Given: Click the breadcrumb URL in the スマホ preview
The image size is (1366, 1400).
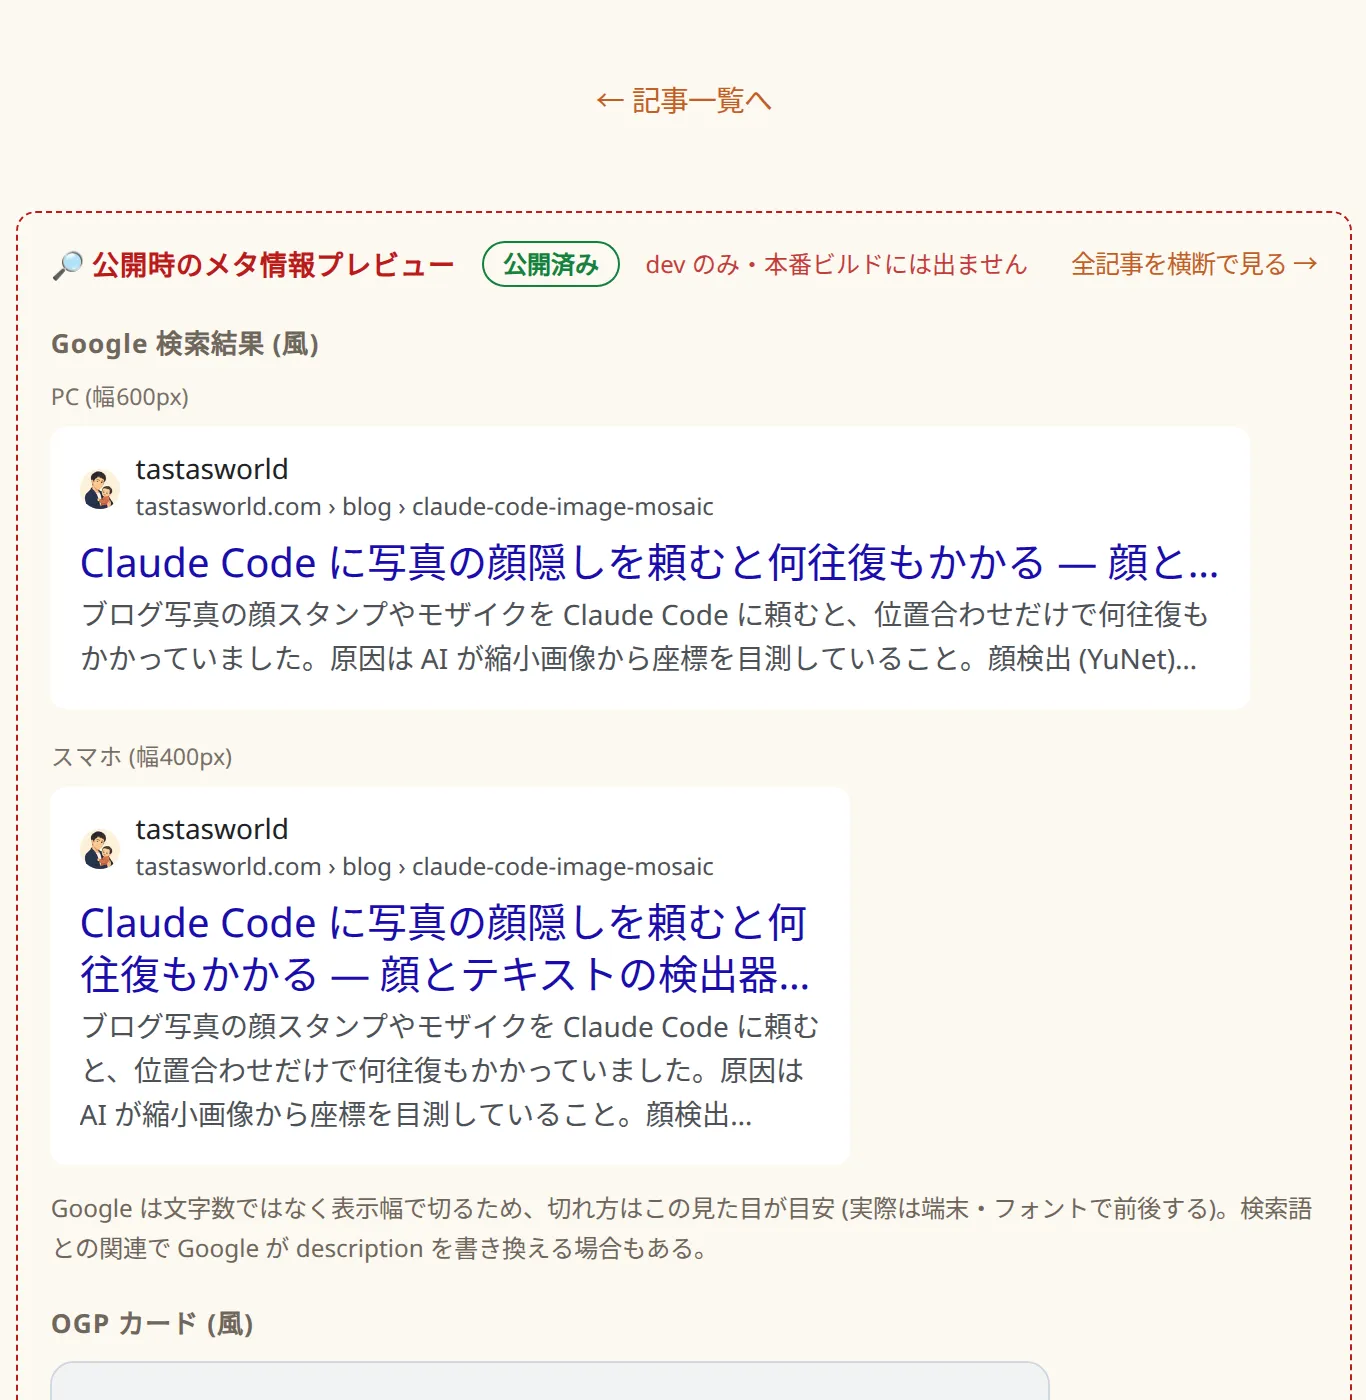Looking at the screenshot, I should pos(425,867).
